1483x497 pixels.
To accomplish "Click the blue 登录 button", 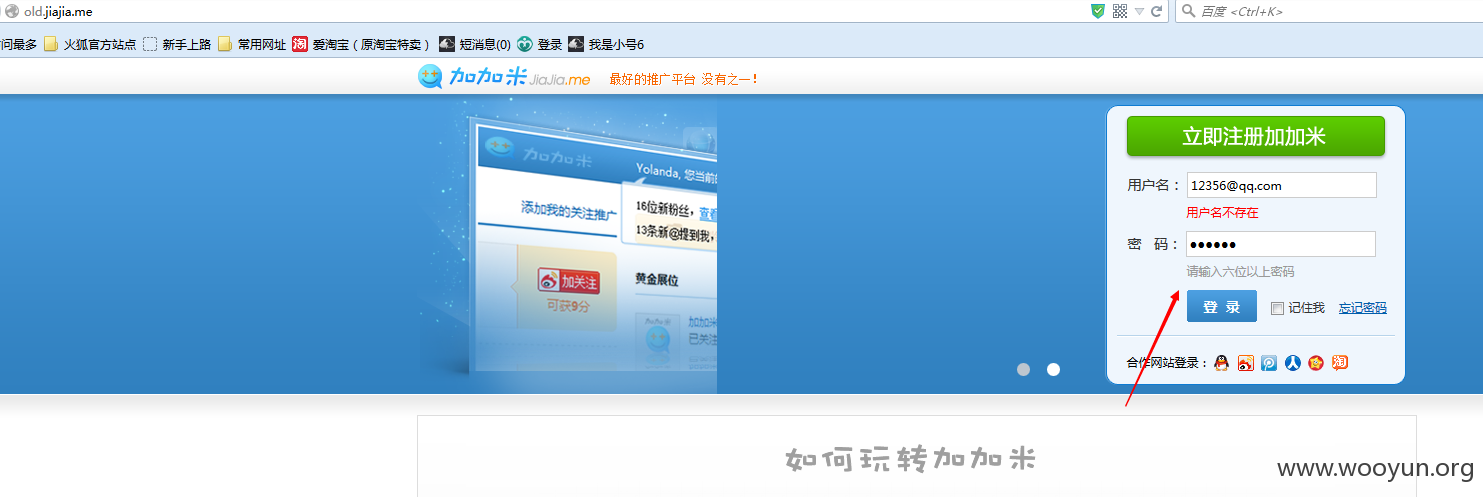I will [1221, 306].
